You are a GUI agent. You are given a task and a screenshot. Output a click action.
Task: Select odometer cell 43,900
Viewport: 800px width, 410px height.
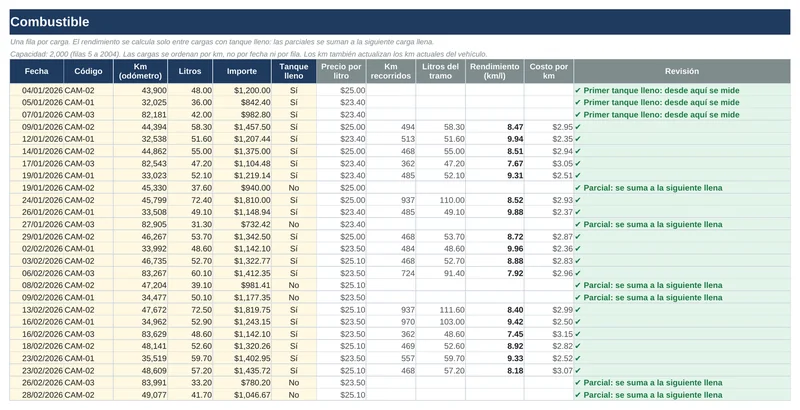pyautogui.click(x=140, y=90)
